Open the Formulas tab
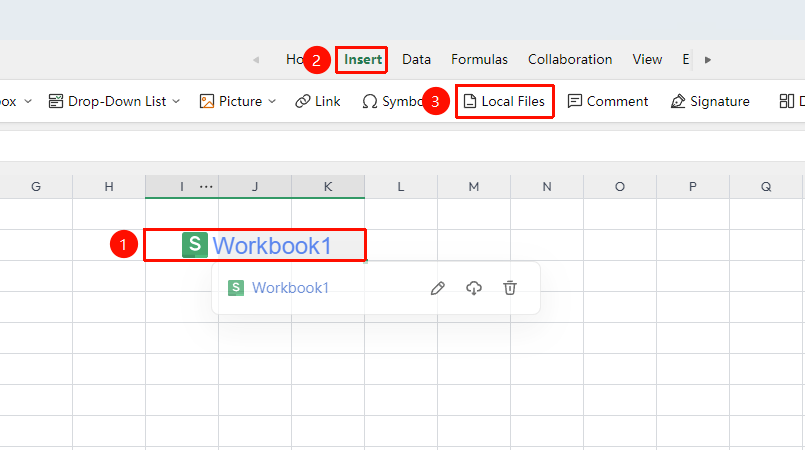The image size is (805, 450). [x=479, y=60]
